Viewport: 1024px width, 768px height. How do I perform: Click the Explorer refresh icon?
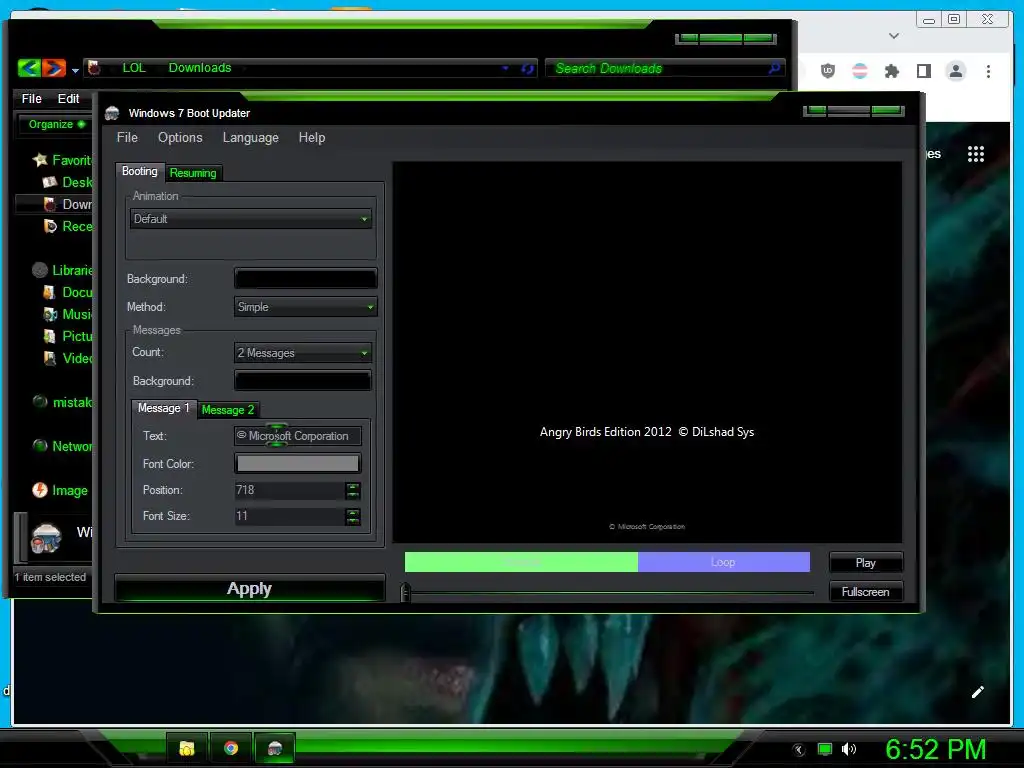coord(527,68)
